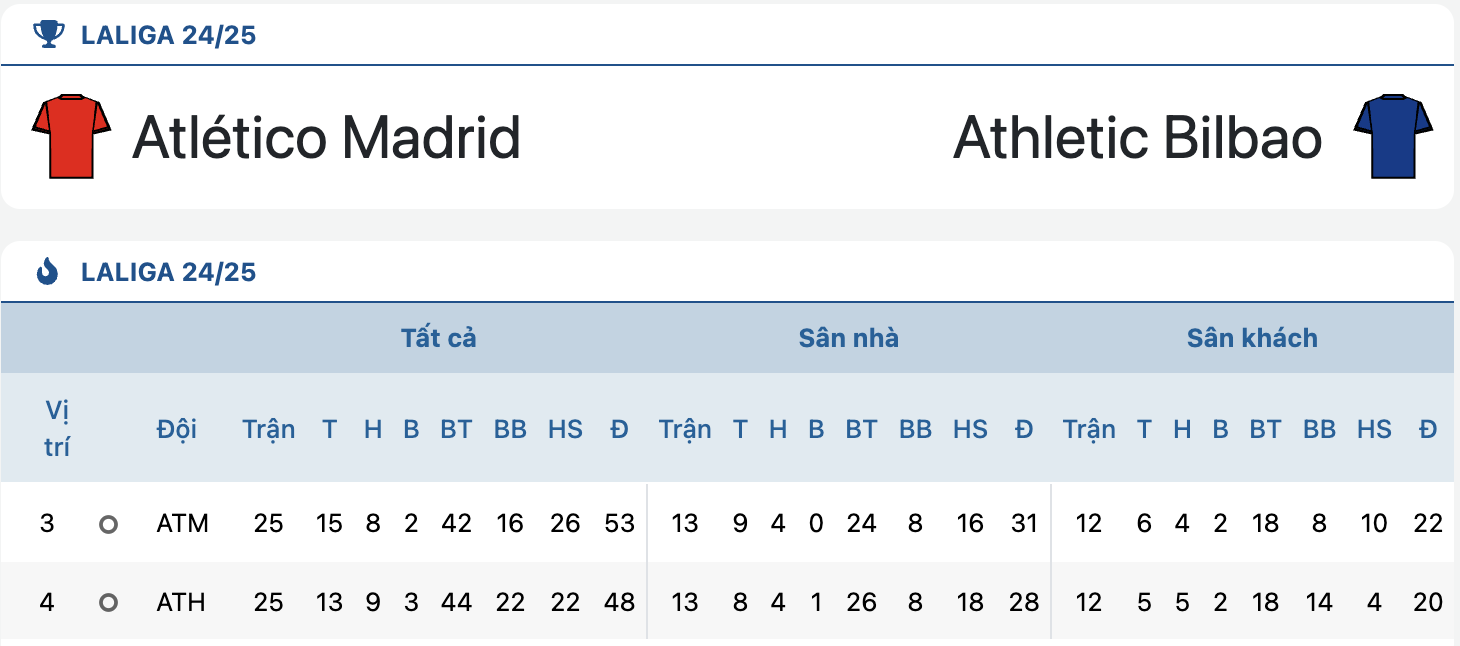Click the circle status icon in ATM row

tap(108, 523)
